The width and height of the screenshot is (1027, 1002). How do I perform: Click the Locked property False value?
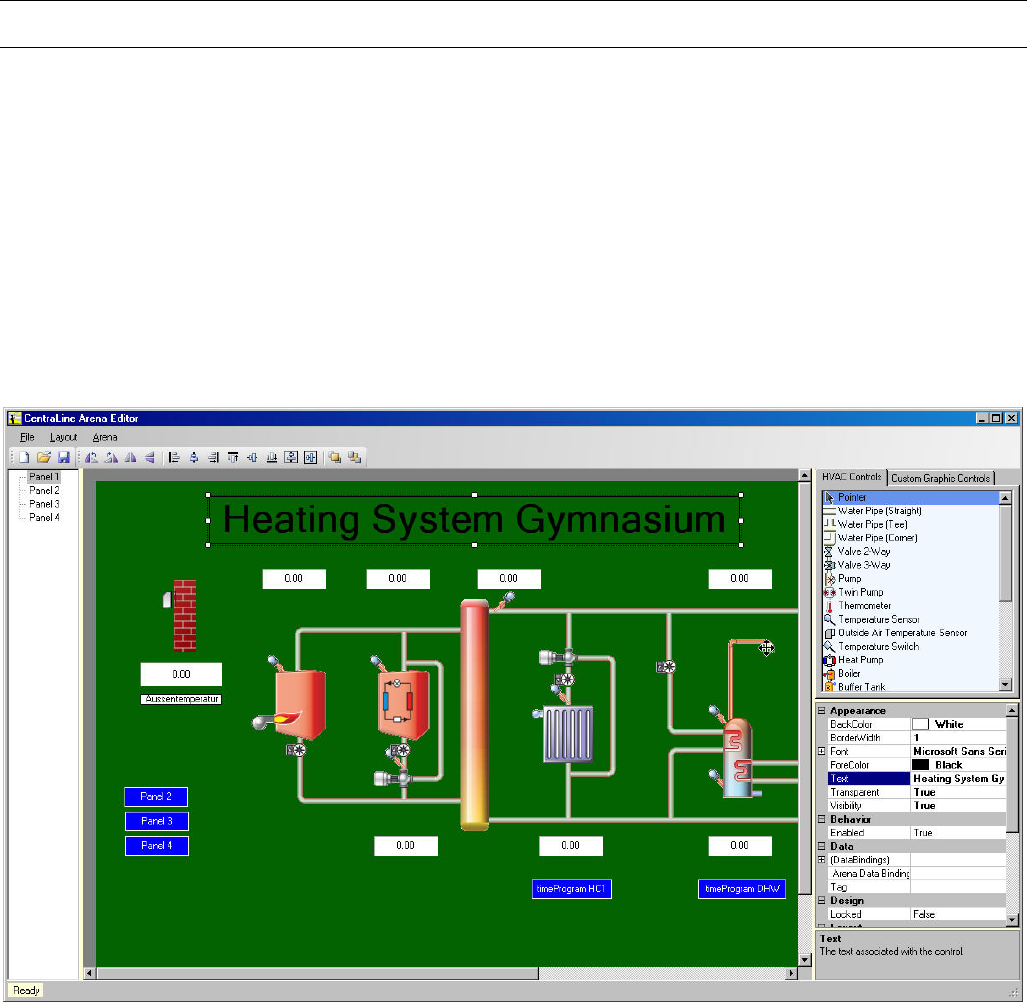[x=957, y=914]
